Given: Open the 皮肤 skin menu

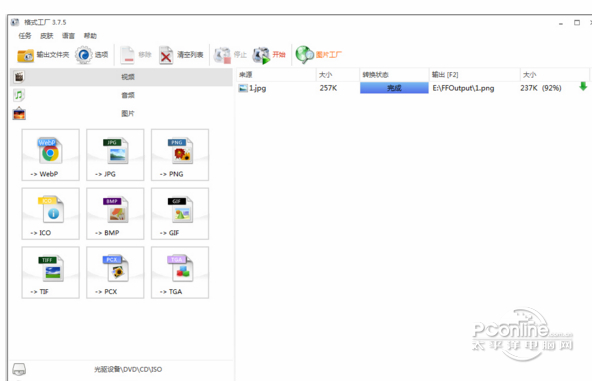Looking at the screenshot, I should coord(47,36).
